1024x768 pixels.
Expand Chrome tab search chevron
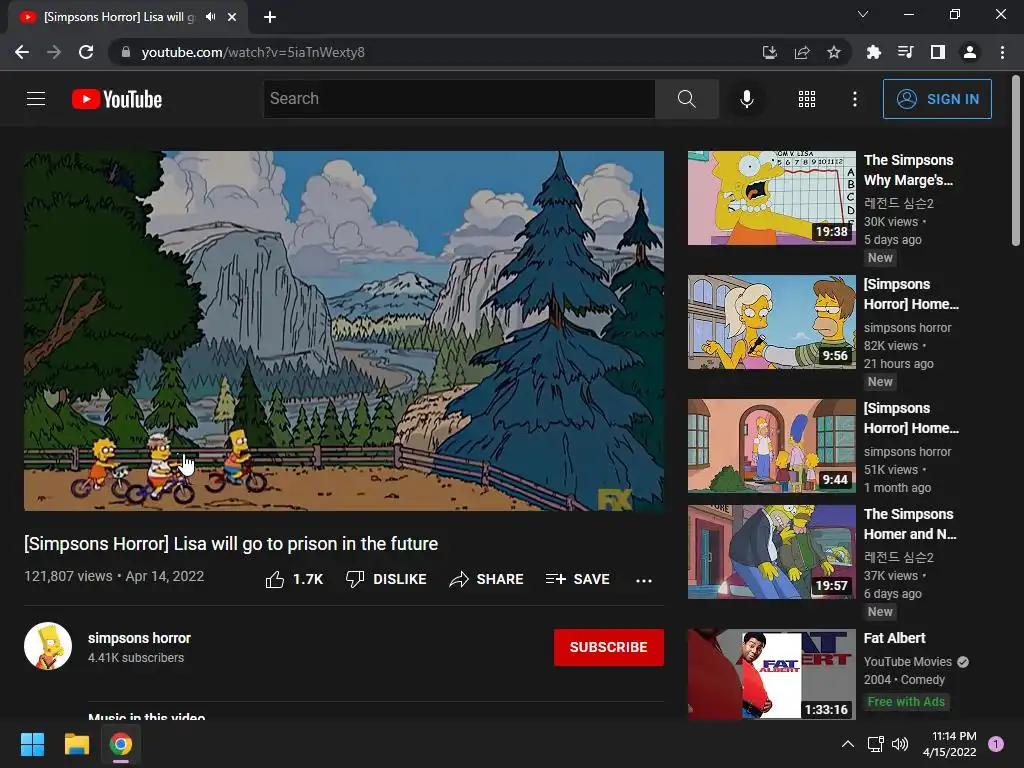(863, 14)
